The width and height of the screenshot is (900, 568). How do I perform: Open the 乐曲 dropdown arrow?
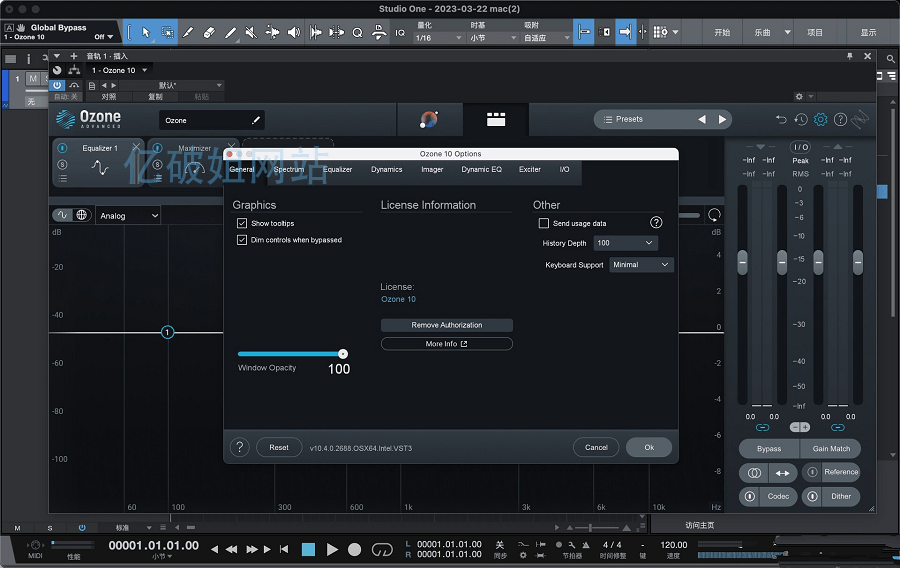coord(788,33)
